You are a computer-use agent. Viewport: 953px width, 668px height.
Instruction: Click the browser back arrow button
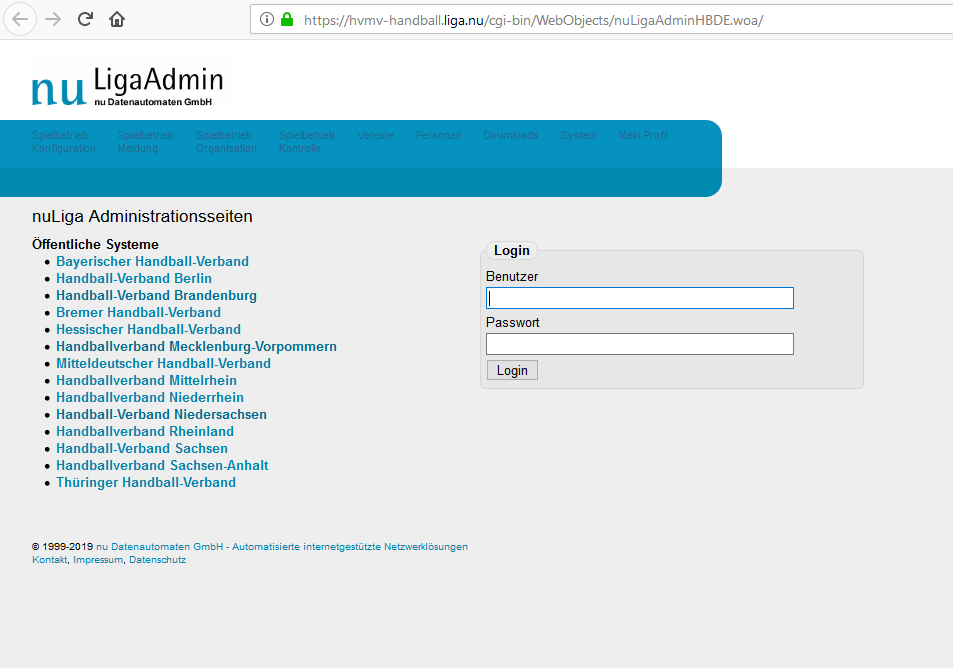[x=22, y=19]
